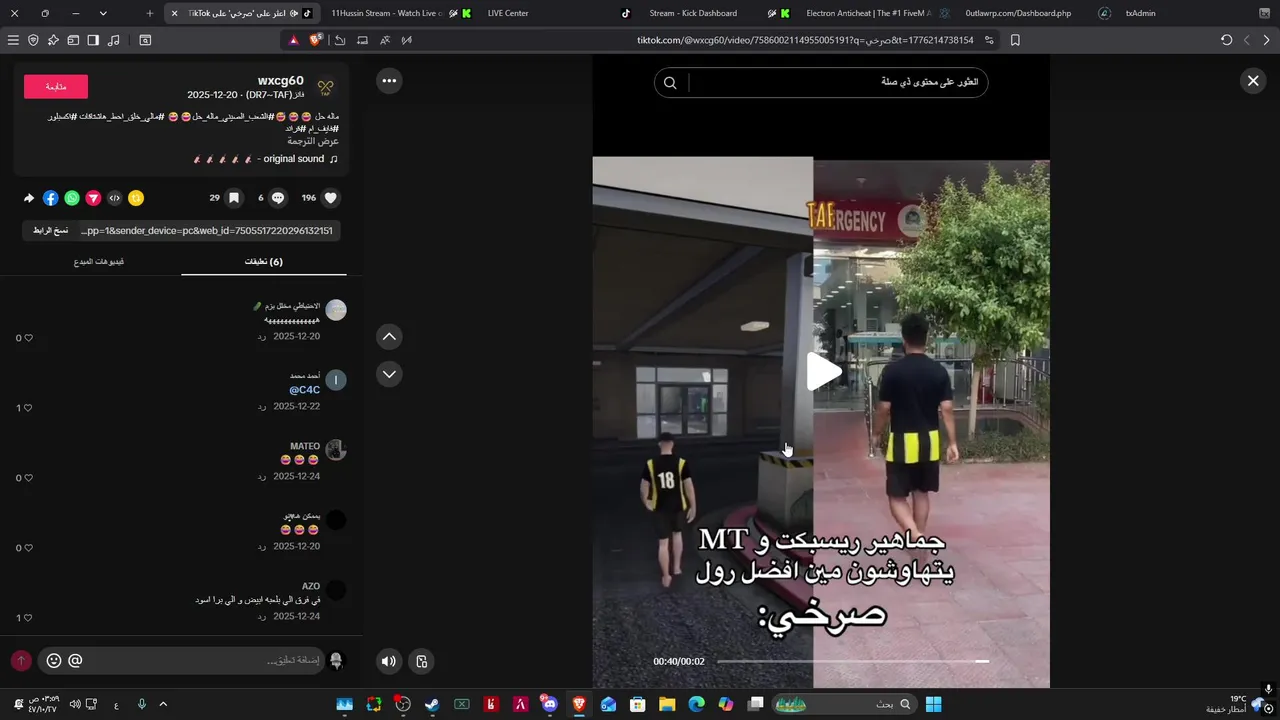Toggle the picture-in-picture mini player button
The width and height of the screenshot is (1280, 720).
(x=422, y=661)
